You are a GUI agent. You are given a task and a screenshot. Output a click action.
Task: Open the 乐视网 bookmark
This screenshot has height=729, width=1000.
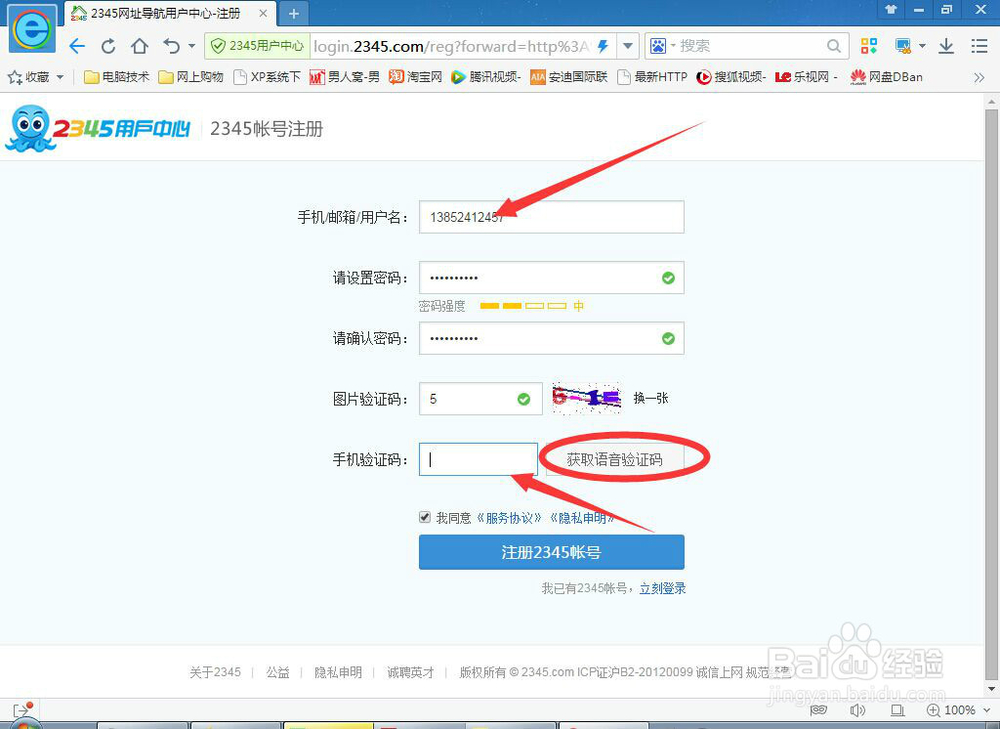click(806, 77)
